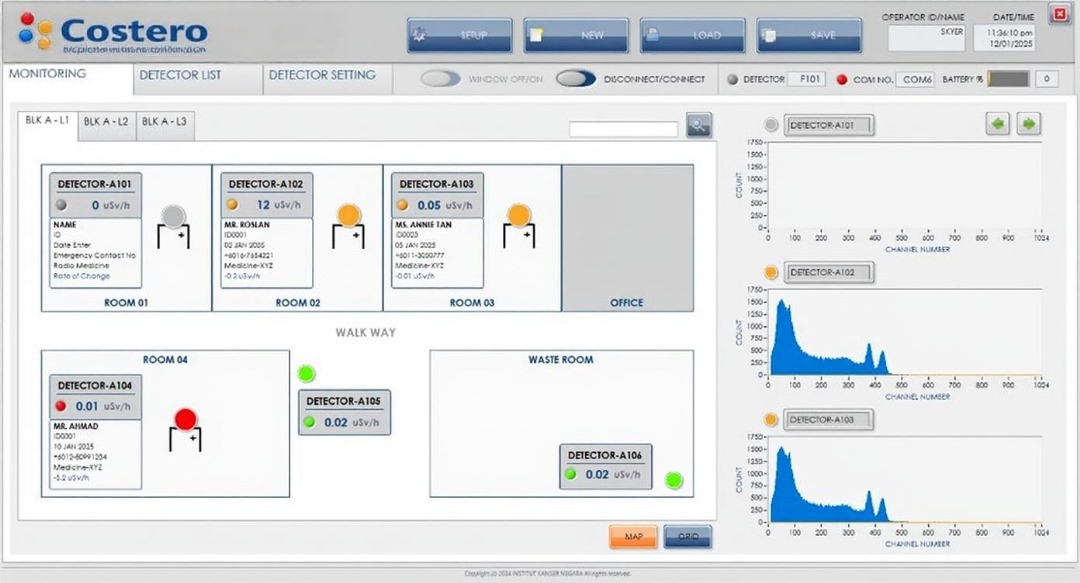Click the orange detector indicator in Room 02
Viewport: 1080px width, 583px height.
347,215
